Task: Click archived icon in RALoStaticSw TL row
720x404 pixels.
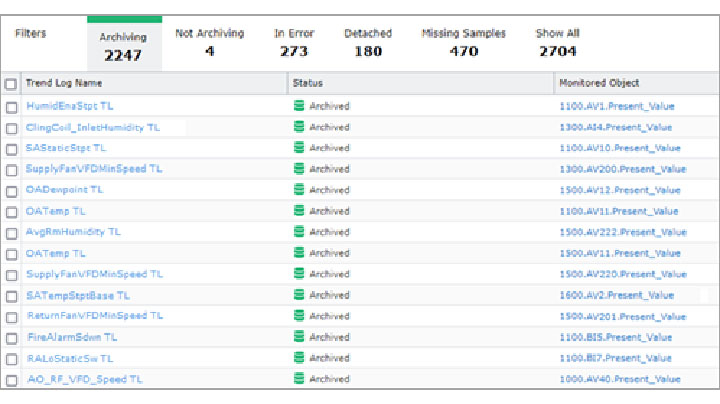Action: pos(298,358)
